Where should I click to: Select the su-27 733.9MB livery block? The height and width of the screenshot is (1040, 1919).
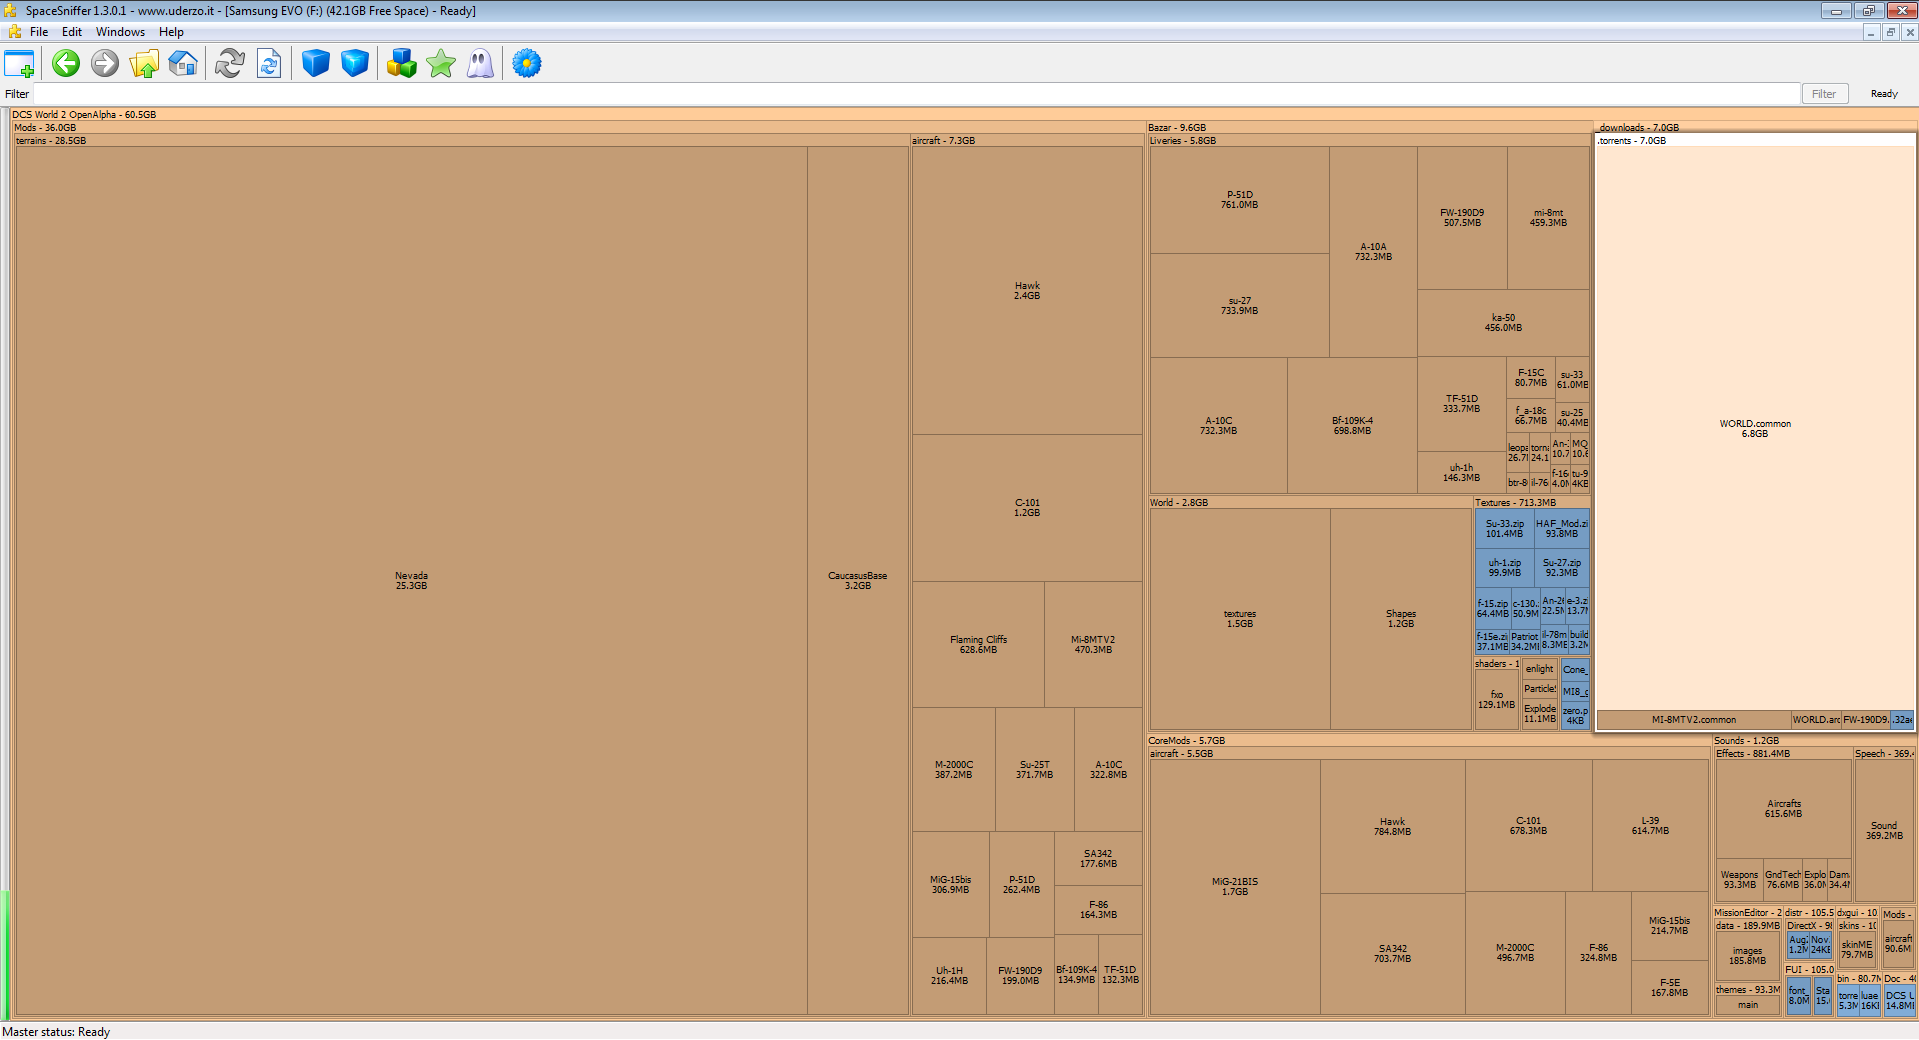coord(1239,306)
